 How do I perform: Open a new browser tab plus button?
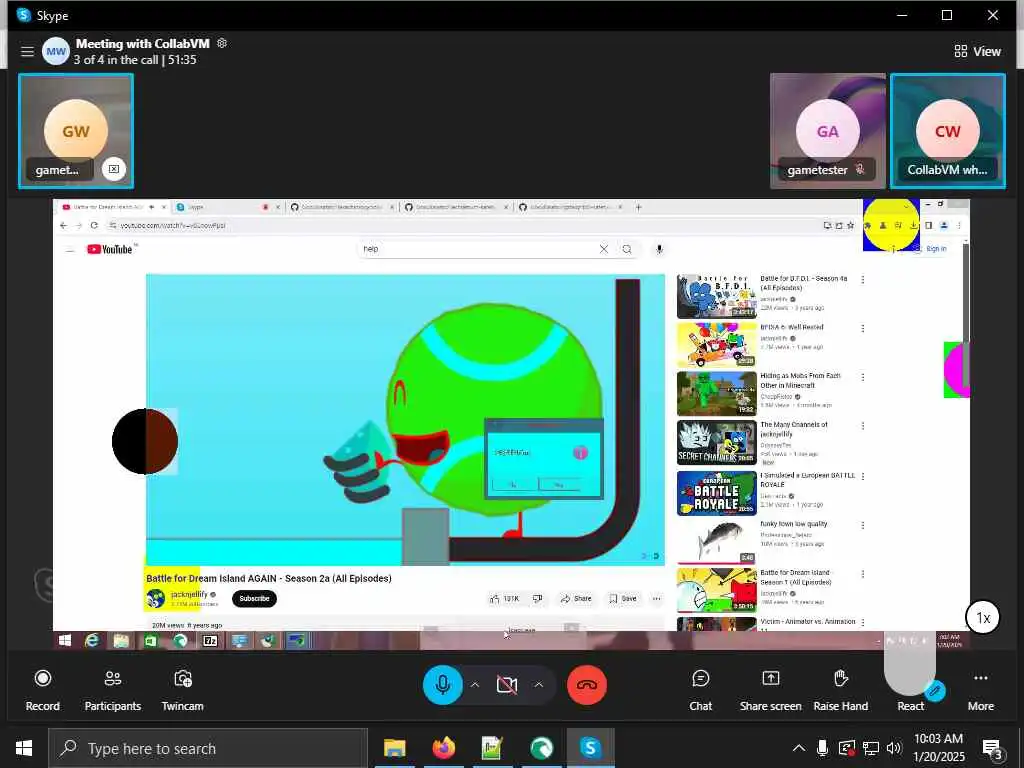click(638, 207)
